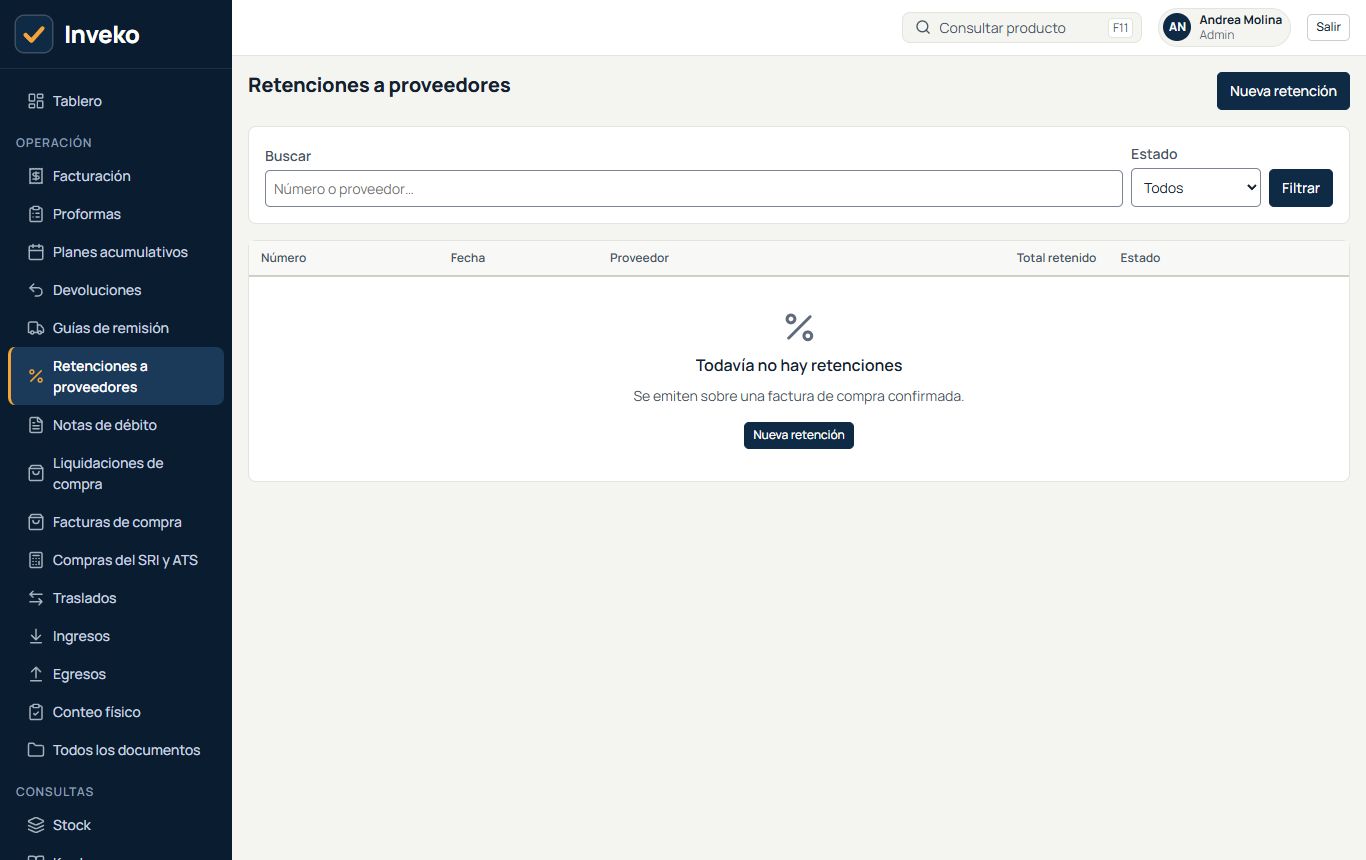The width and height of the screenshot is (1366, 860).
Task: Click the AN user avatar
Action: 1178,28
